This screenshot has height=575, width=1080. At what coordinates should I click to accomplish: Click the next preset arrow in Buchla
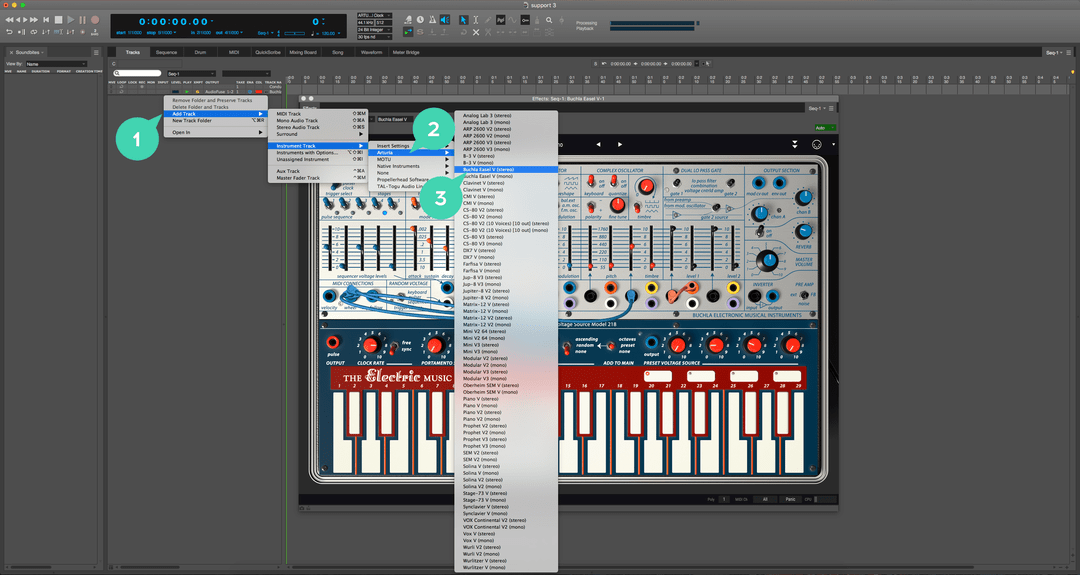(x=620, y=145)
